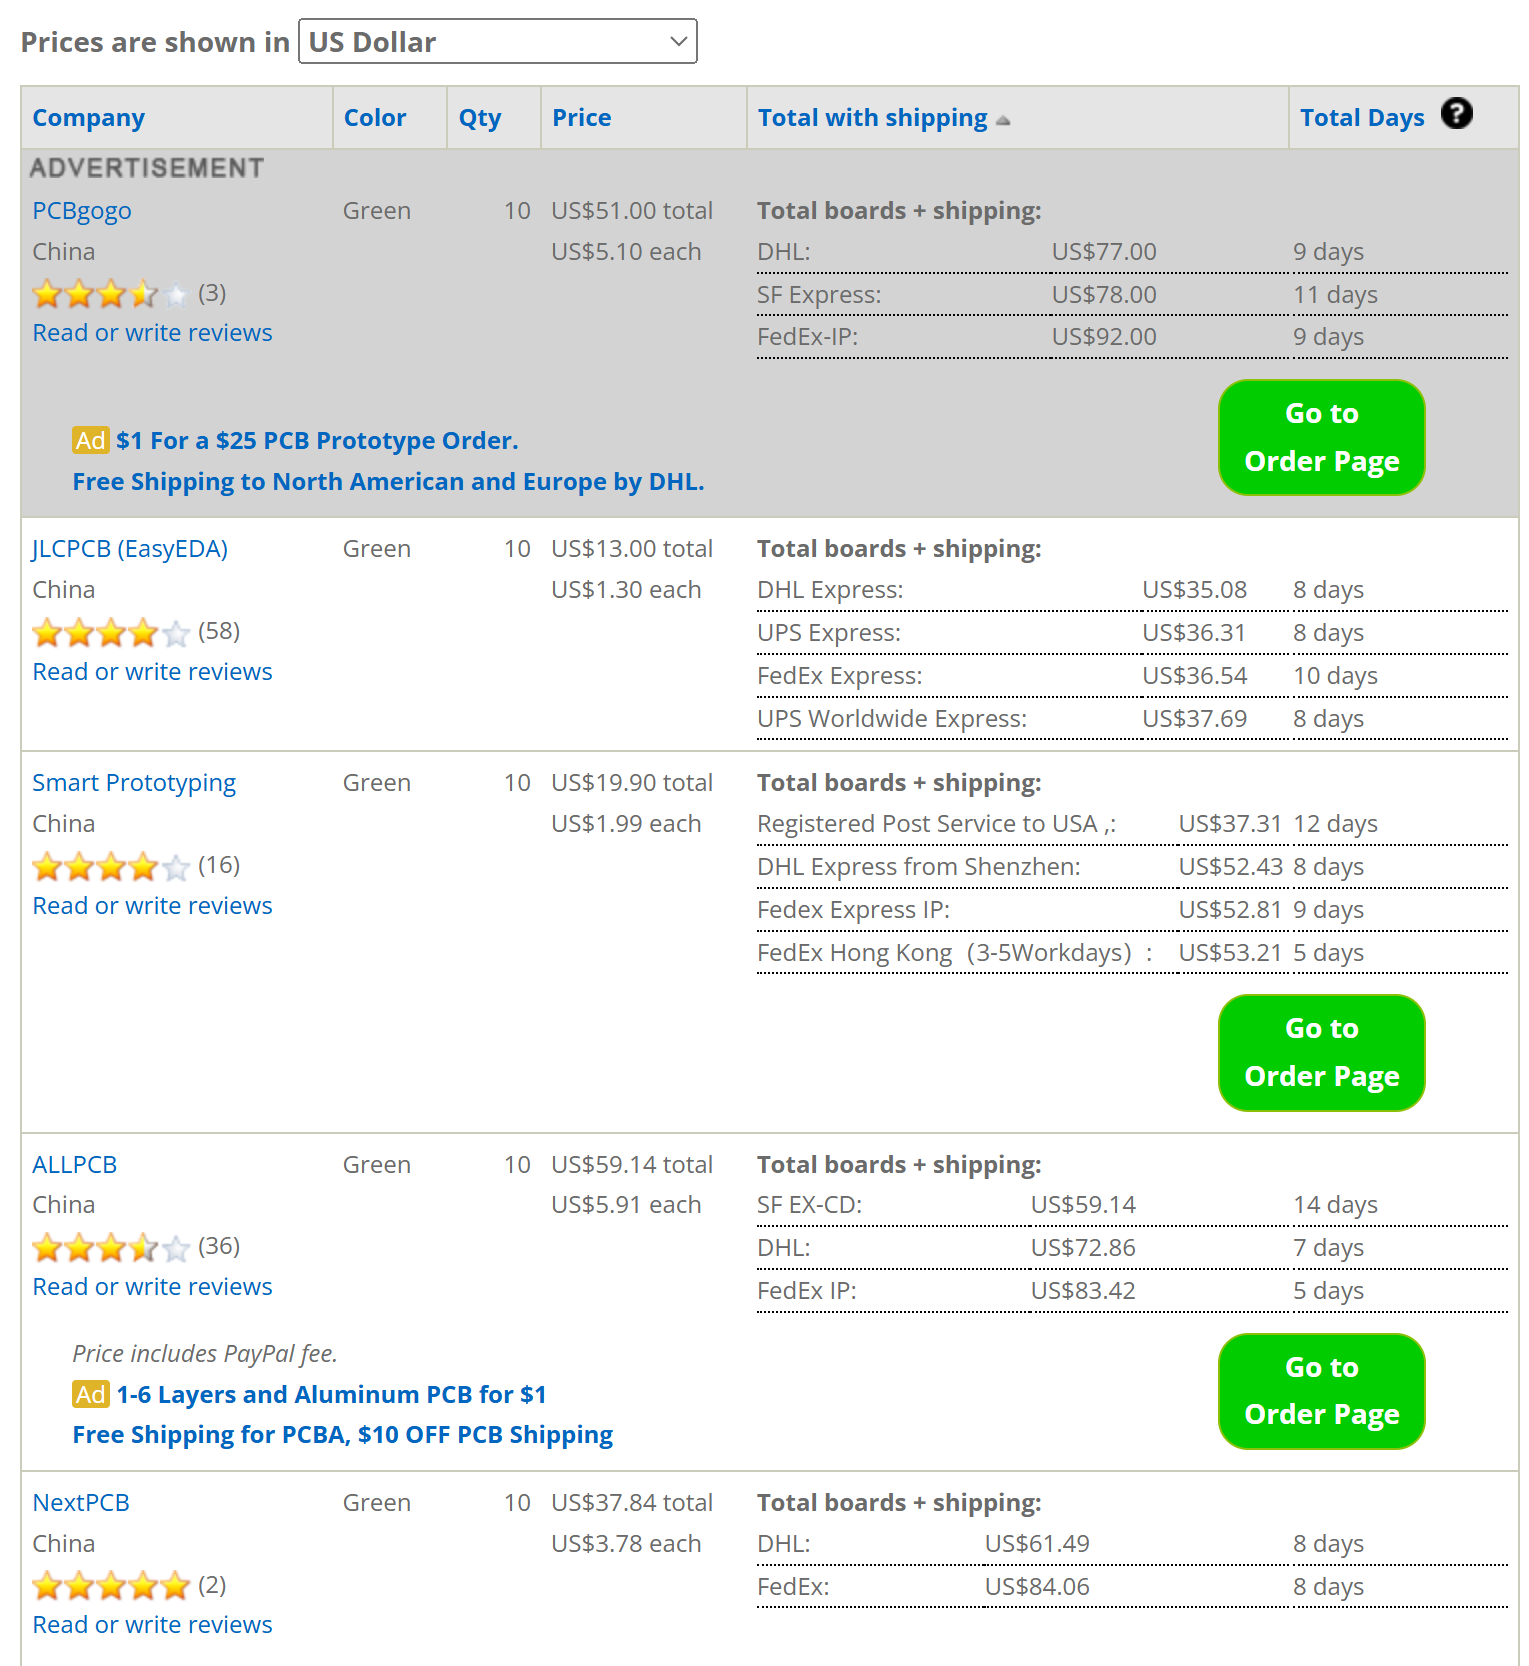Click NextPCB US$37.84 total price
This screenshot has width=1529, height=1666.
632,1503
